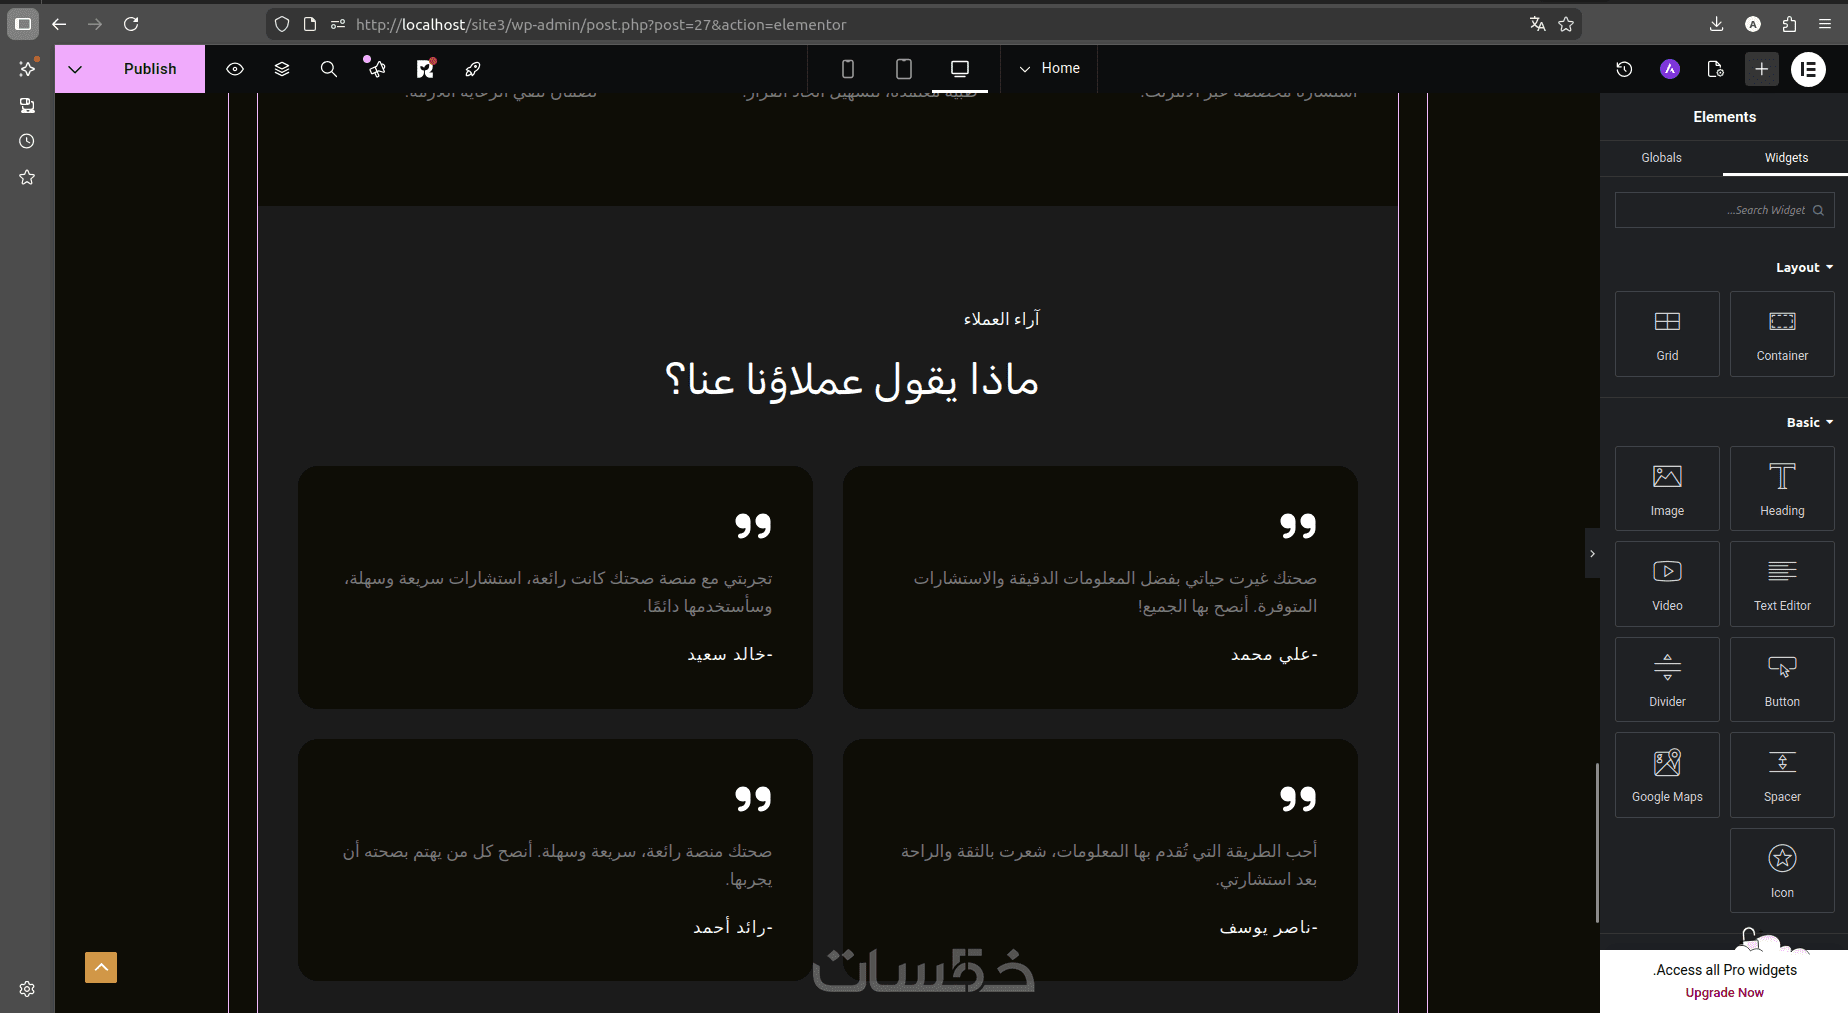This screenshot has width=1848, height=1013.
Task: Open the Structure layers panel
Action: 282,69
